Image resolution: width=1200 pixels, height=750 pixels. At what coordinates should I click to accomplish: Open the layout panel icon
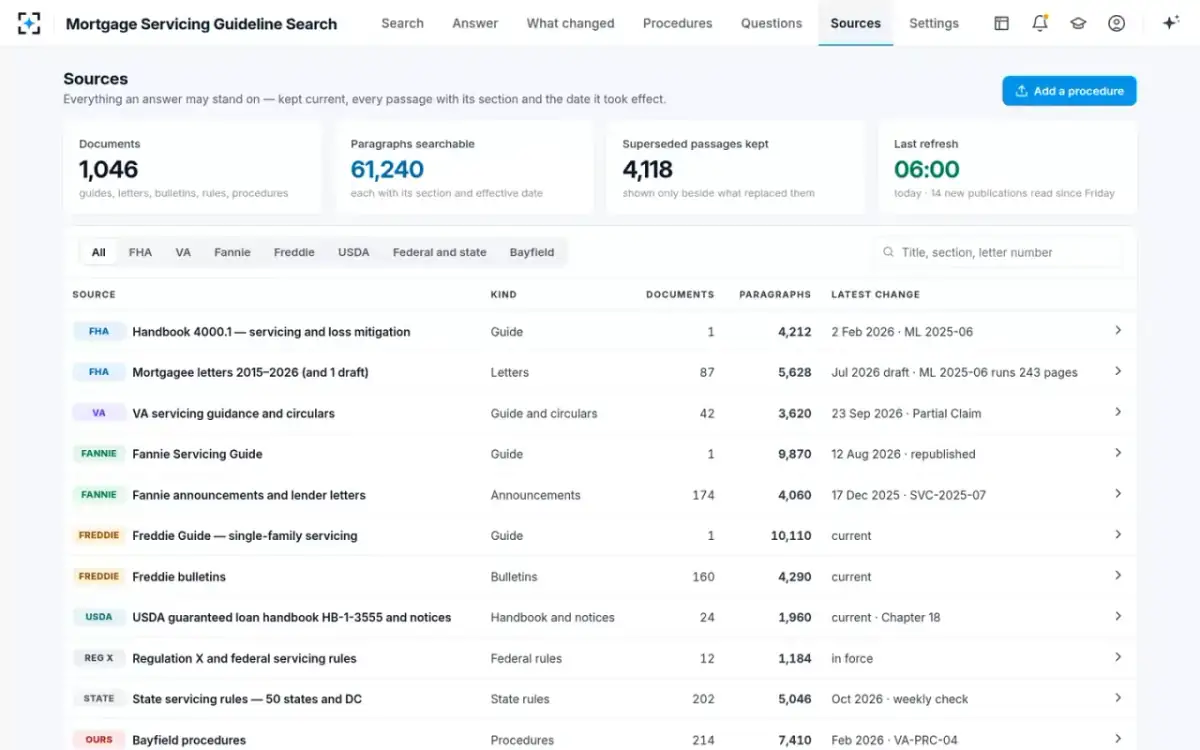(x=1001, y=23)
